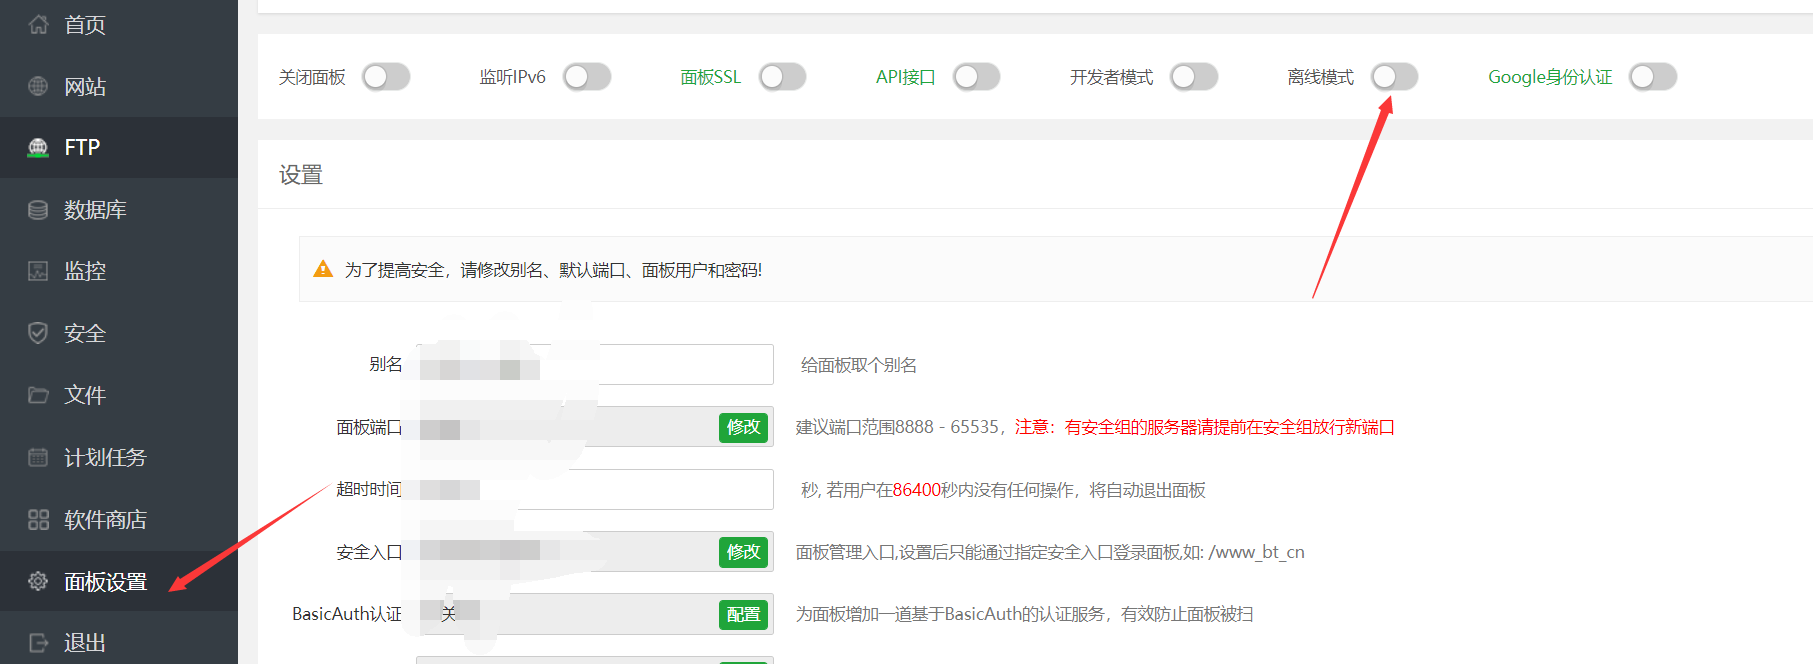1813x664 pixels.
Task: Turn on the 面板SSL toggle
Action: click(782, 77)
